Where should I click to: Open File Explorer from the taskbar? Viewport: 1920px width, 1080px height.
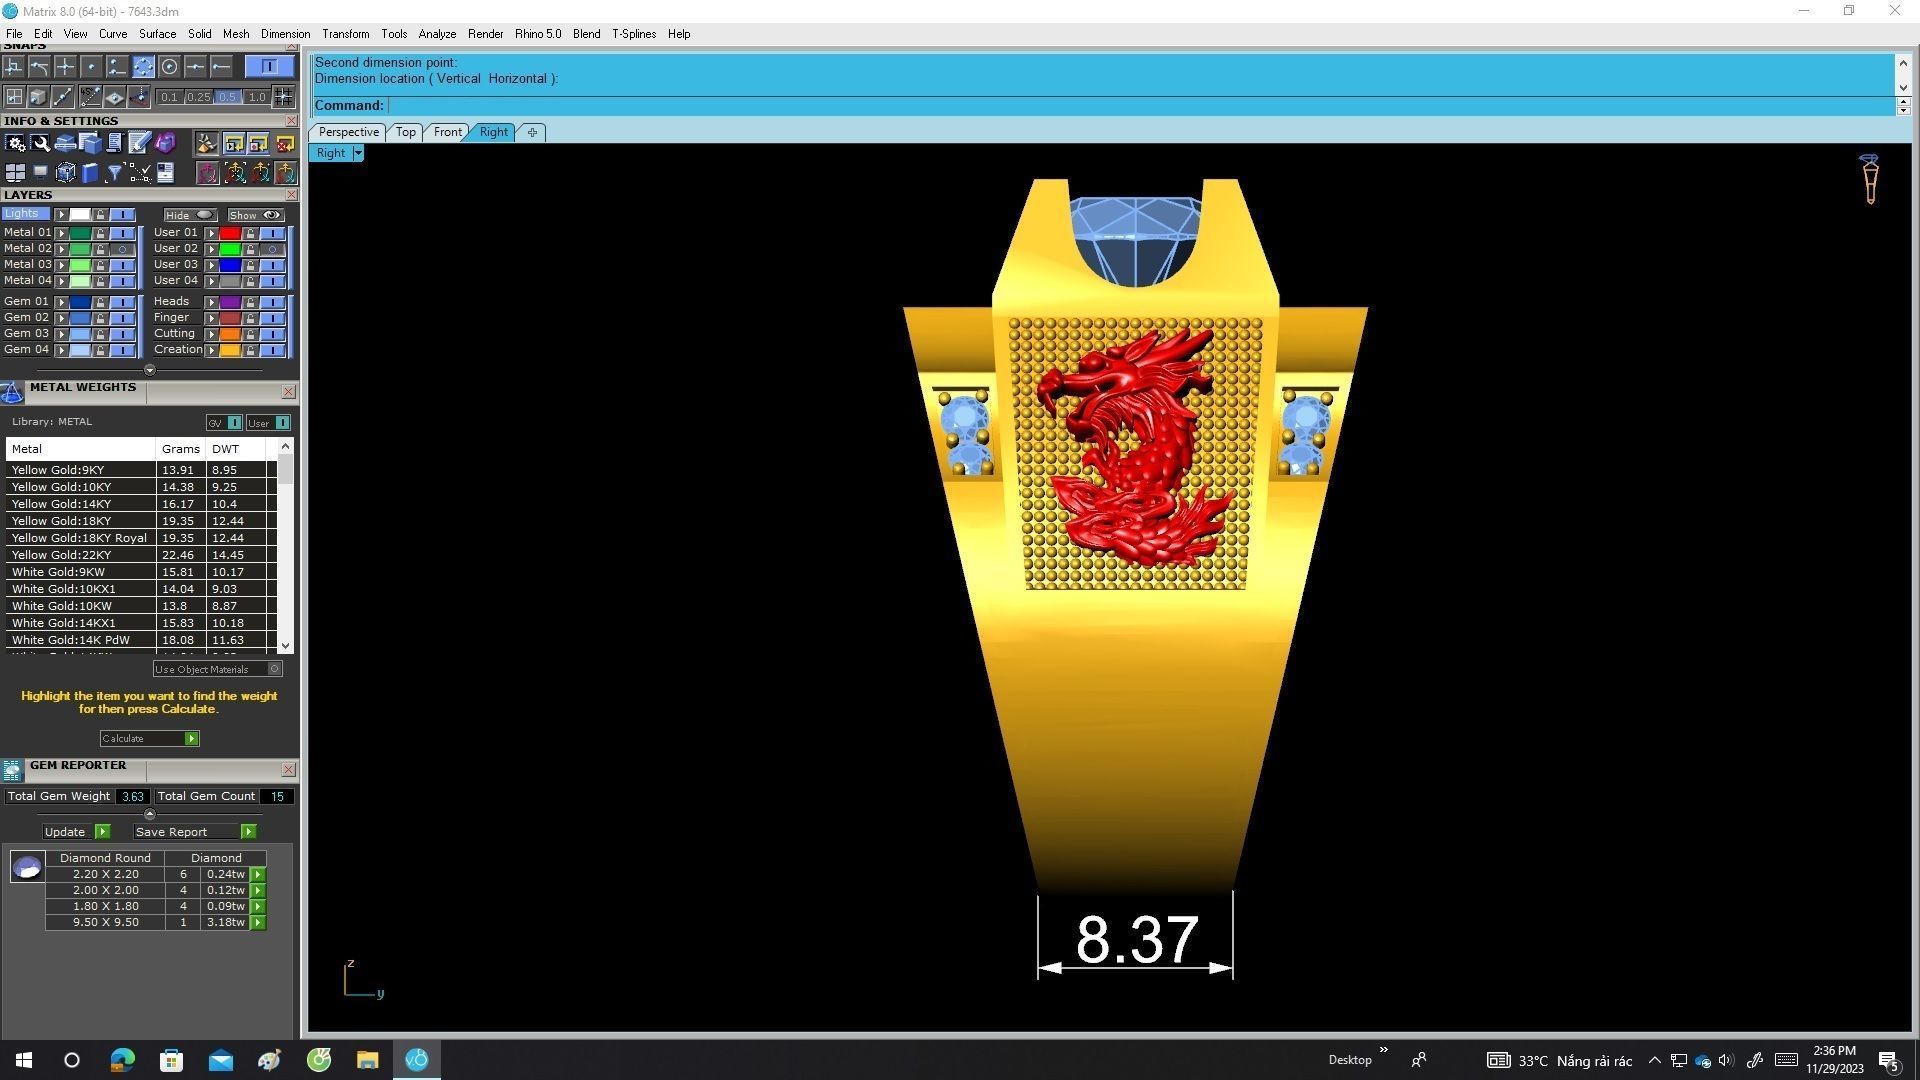pos(367,1060)
